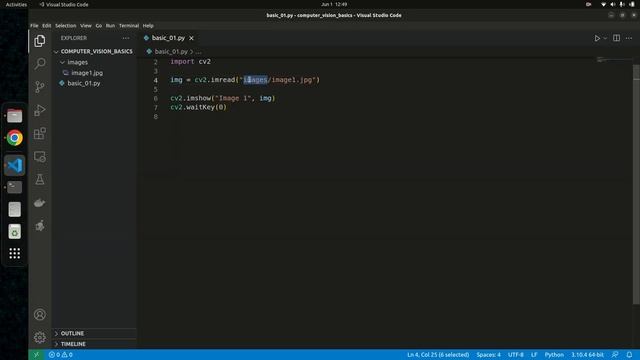Viewport: 640px width, 360px height.
Task: Open the Testing flask view
Action: point(40,180)
